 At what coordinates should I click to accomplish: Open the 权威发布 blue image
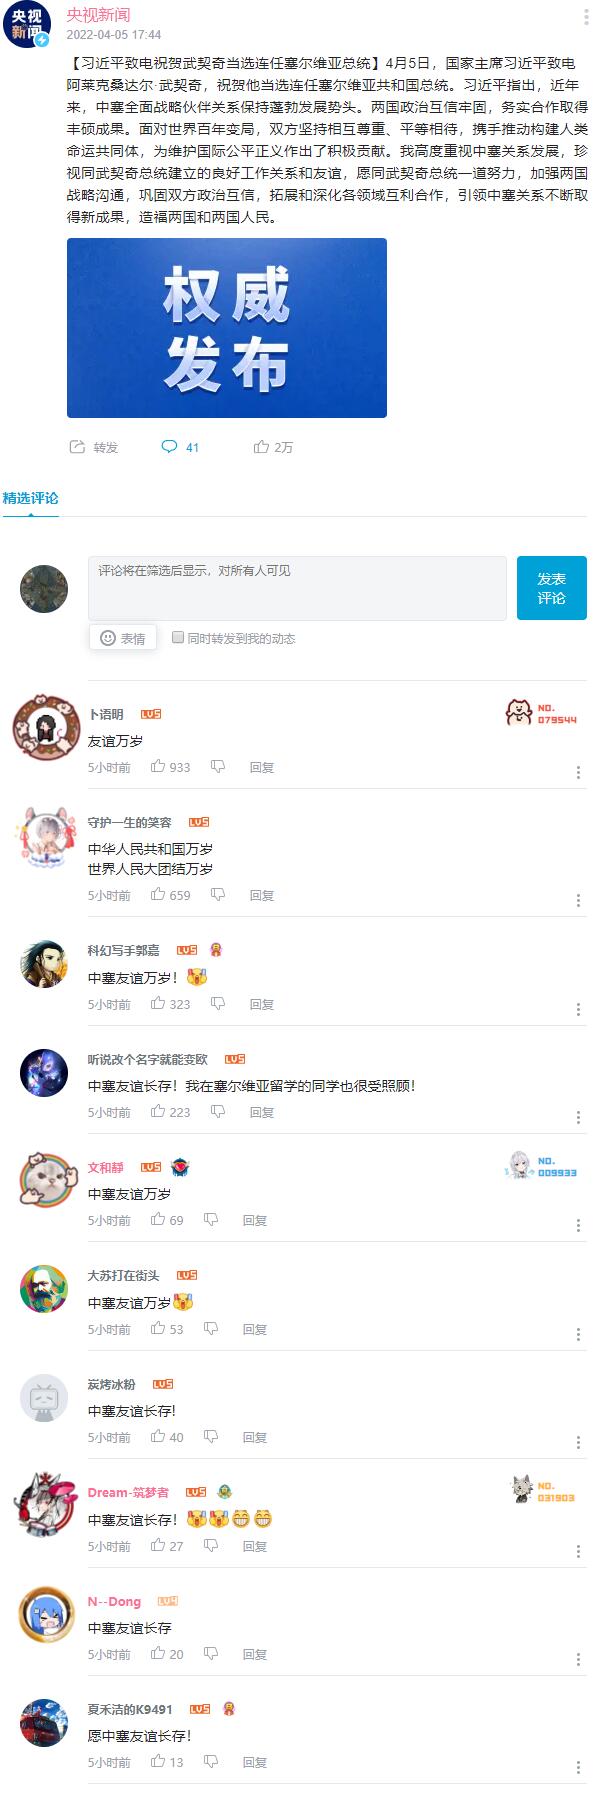click(227, 328)
